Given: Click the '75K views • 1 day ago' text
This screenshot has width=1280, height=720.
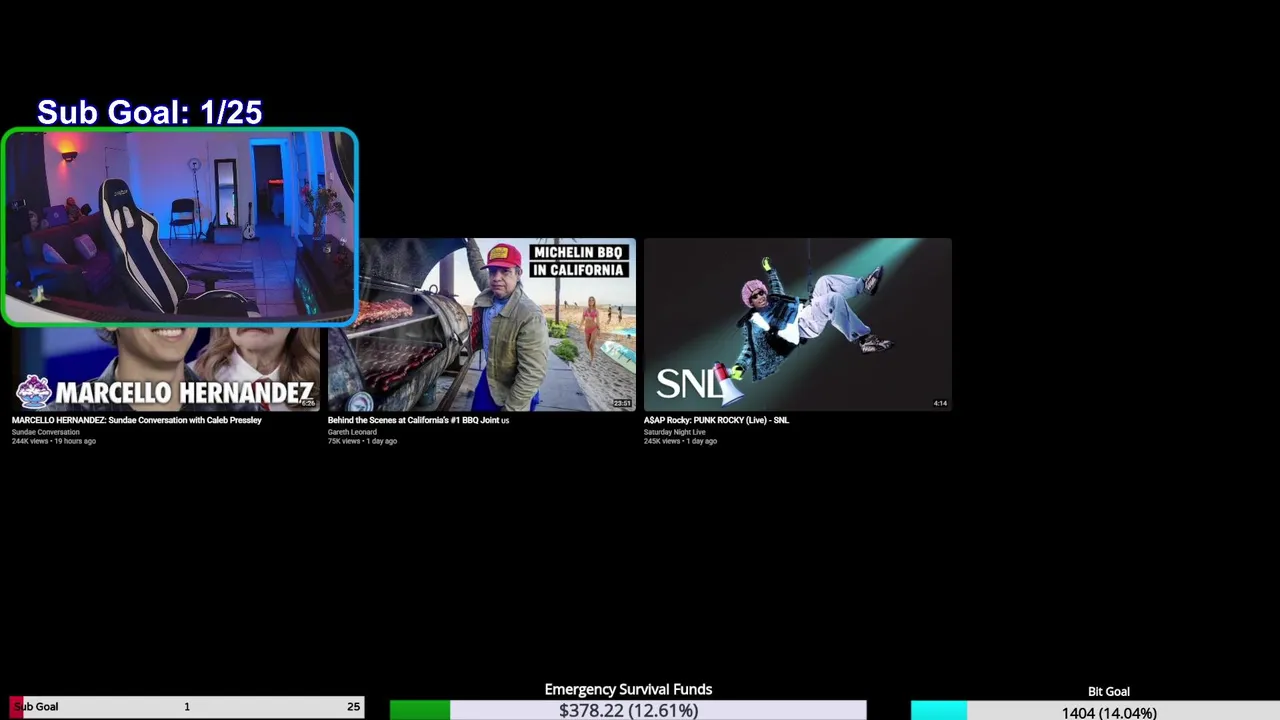Looking at the screenshot, I should [362, 441].
